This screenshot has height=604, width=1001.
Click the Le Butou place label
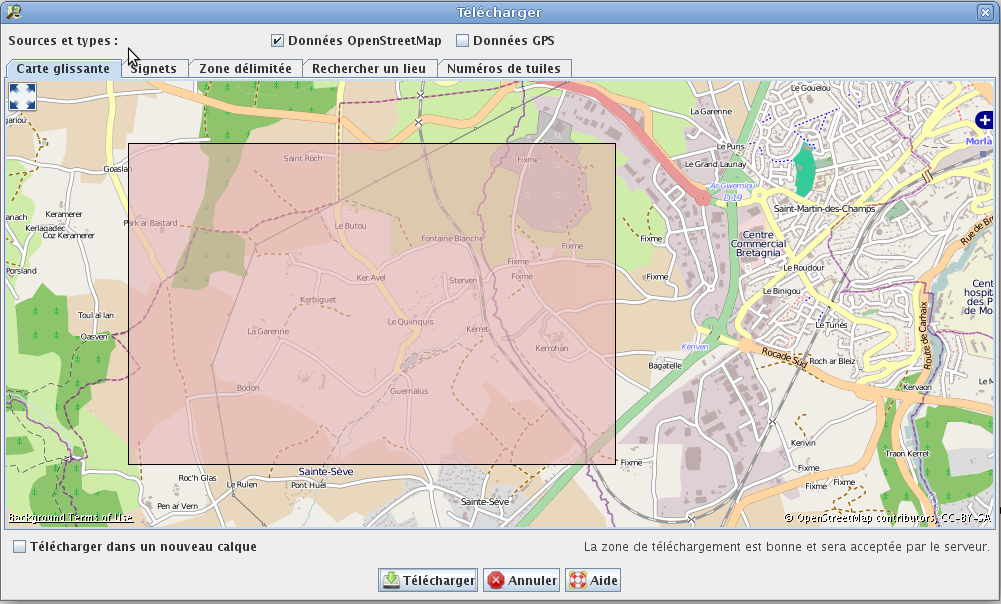click(x=350, y=226)
